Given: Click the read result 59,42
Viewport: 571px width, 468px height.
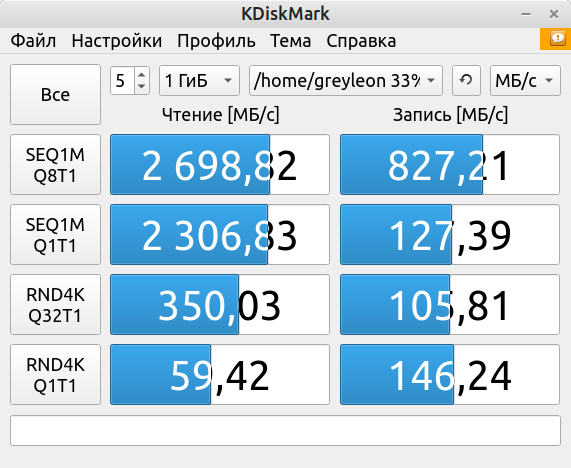Looking at the screenshot, I should point(220,374).
